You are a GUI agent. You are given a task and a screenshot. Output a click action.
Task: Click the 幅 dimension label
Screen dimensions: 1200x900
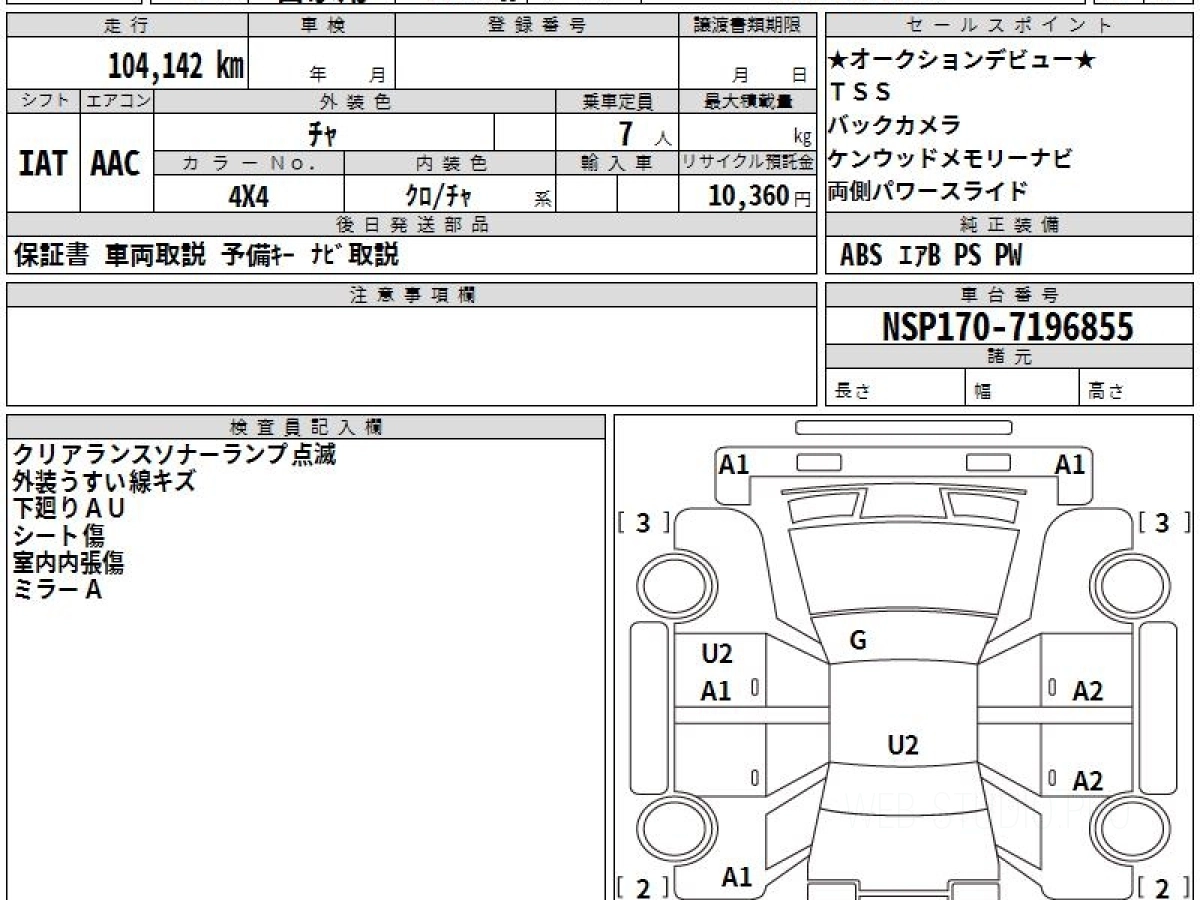[x=983, y=392]
